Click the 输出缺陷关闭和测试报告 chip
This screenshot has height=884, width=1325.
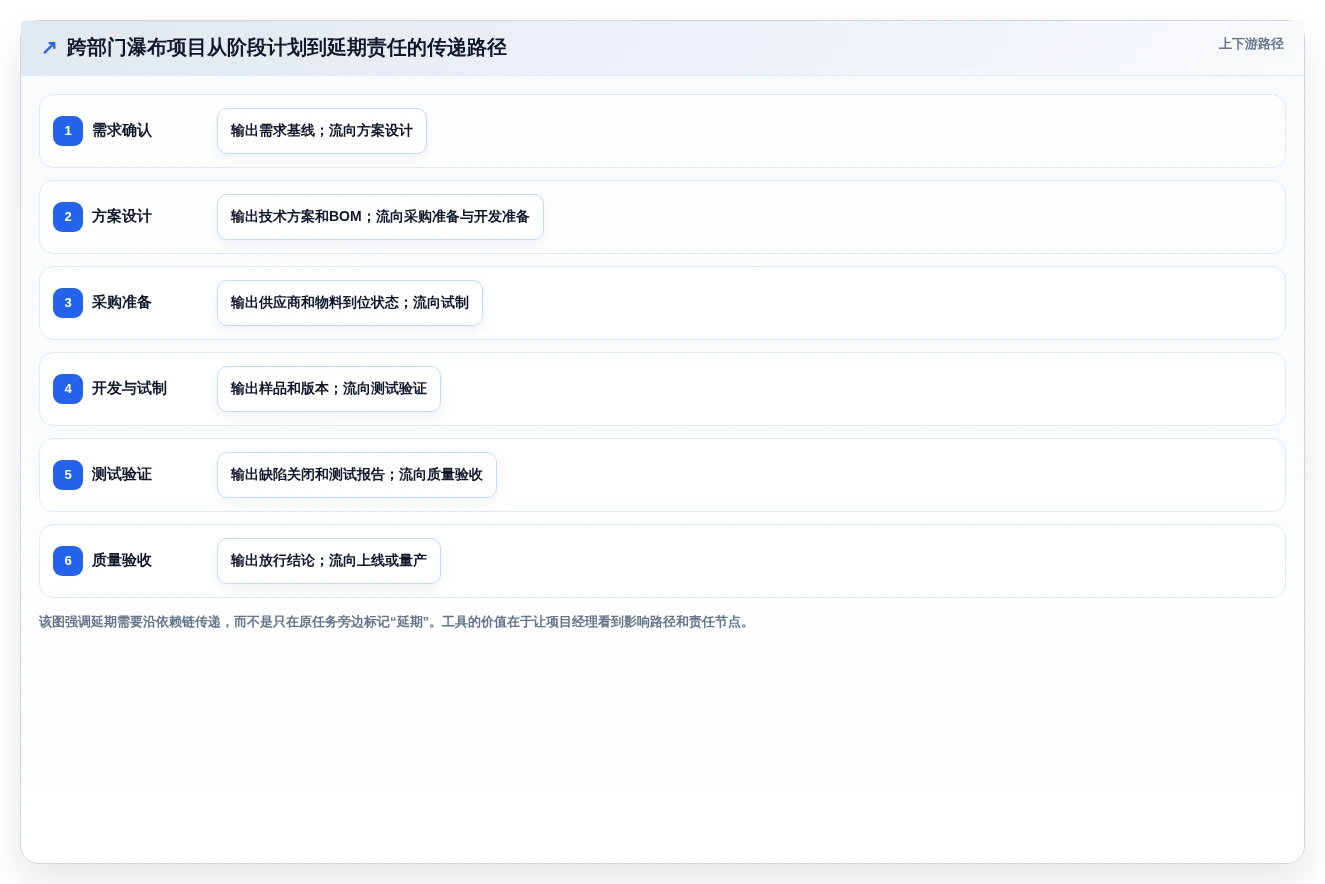click(357, 475)
